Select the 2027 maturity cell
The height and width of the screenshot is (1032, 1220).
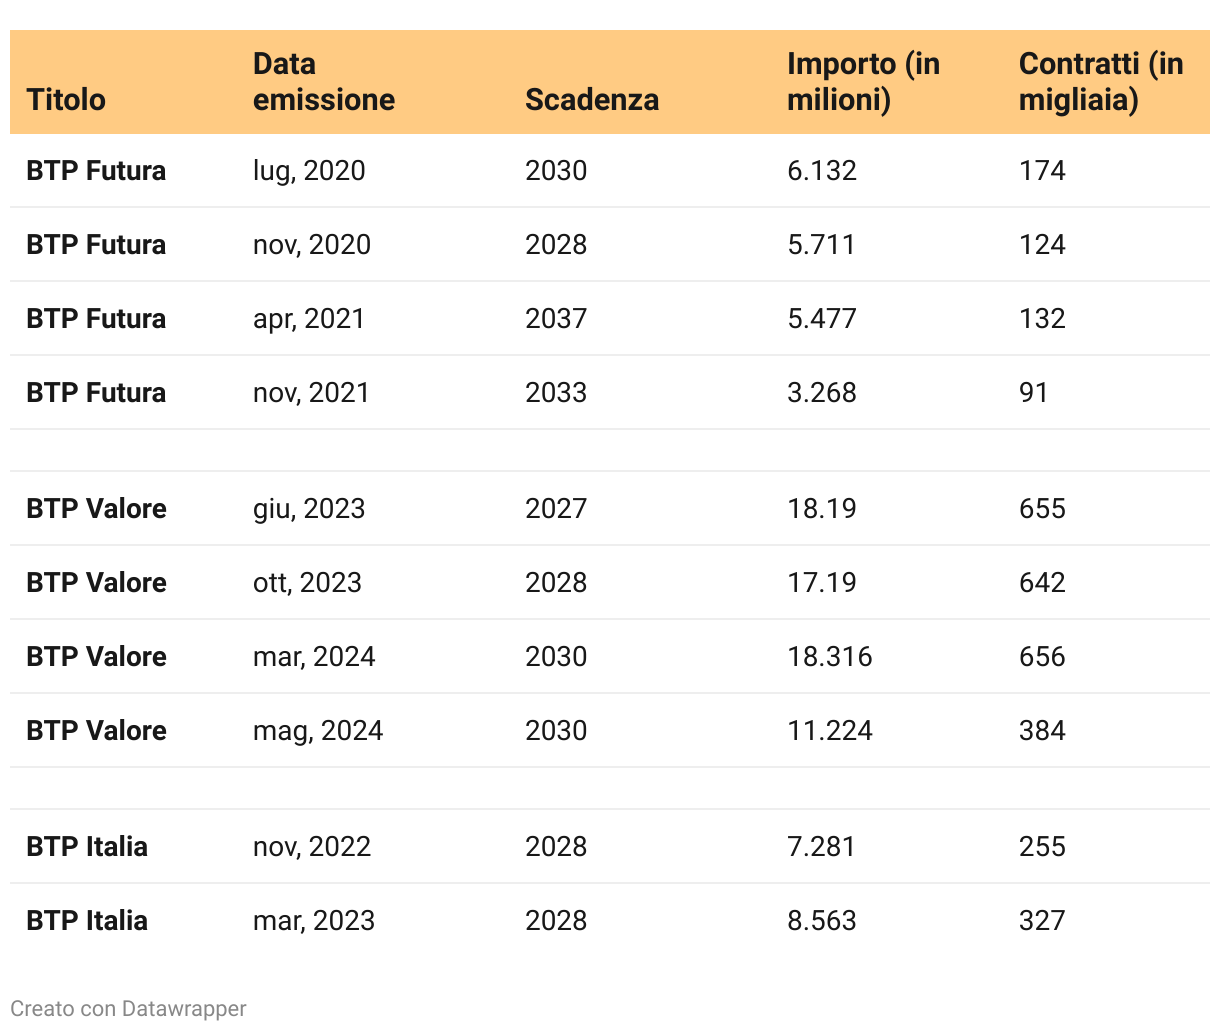[x=556, y=509]
